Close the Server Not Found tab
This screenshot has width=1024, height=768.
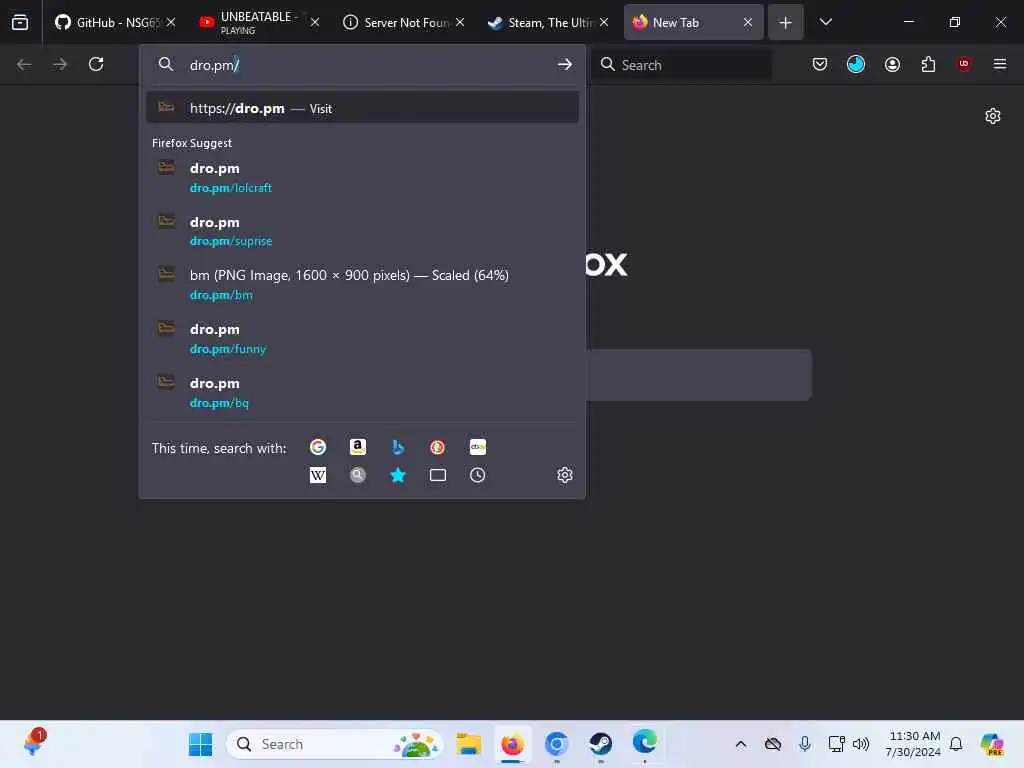(x=460, y=22)
